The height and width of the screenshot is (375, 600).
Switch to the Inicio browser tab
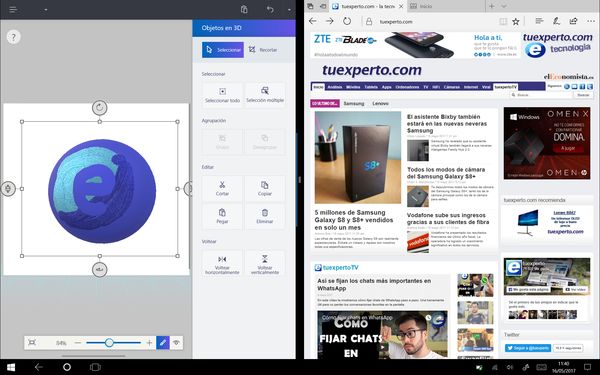[x=445, y=7]
